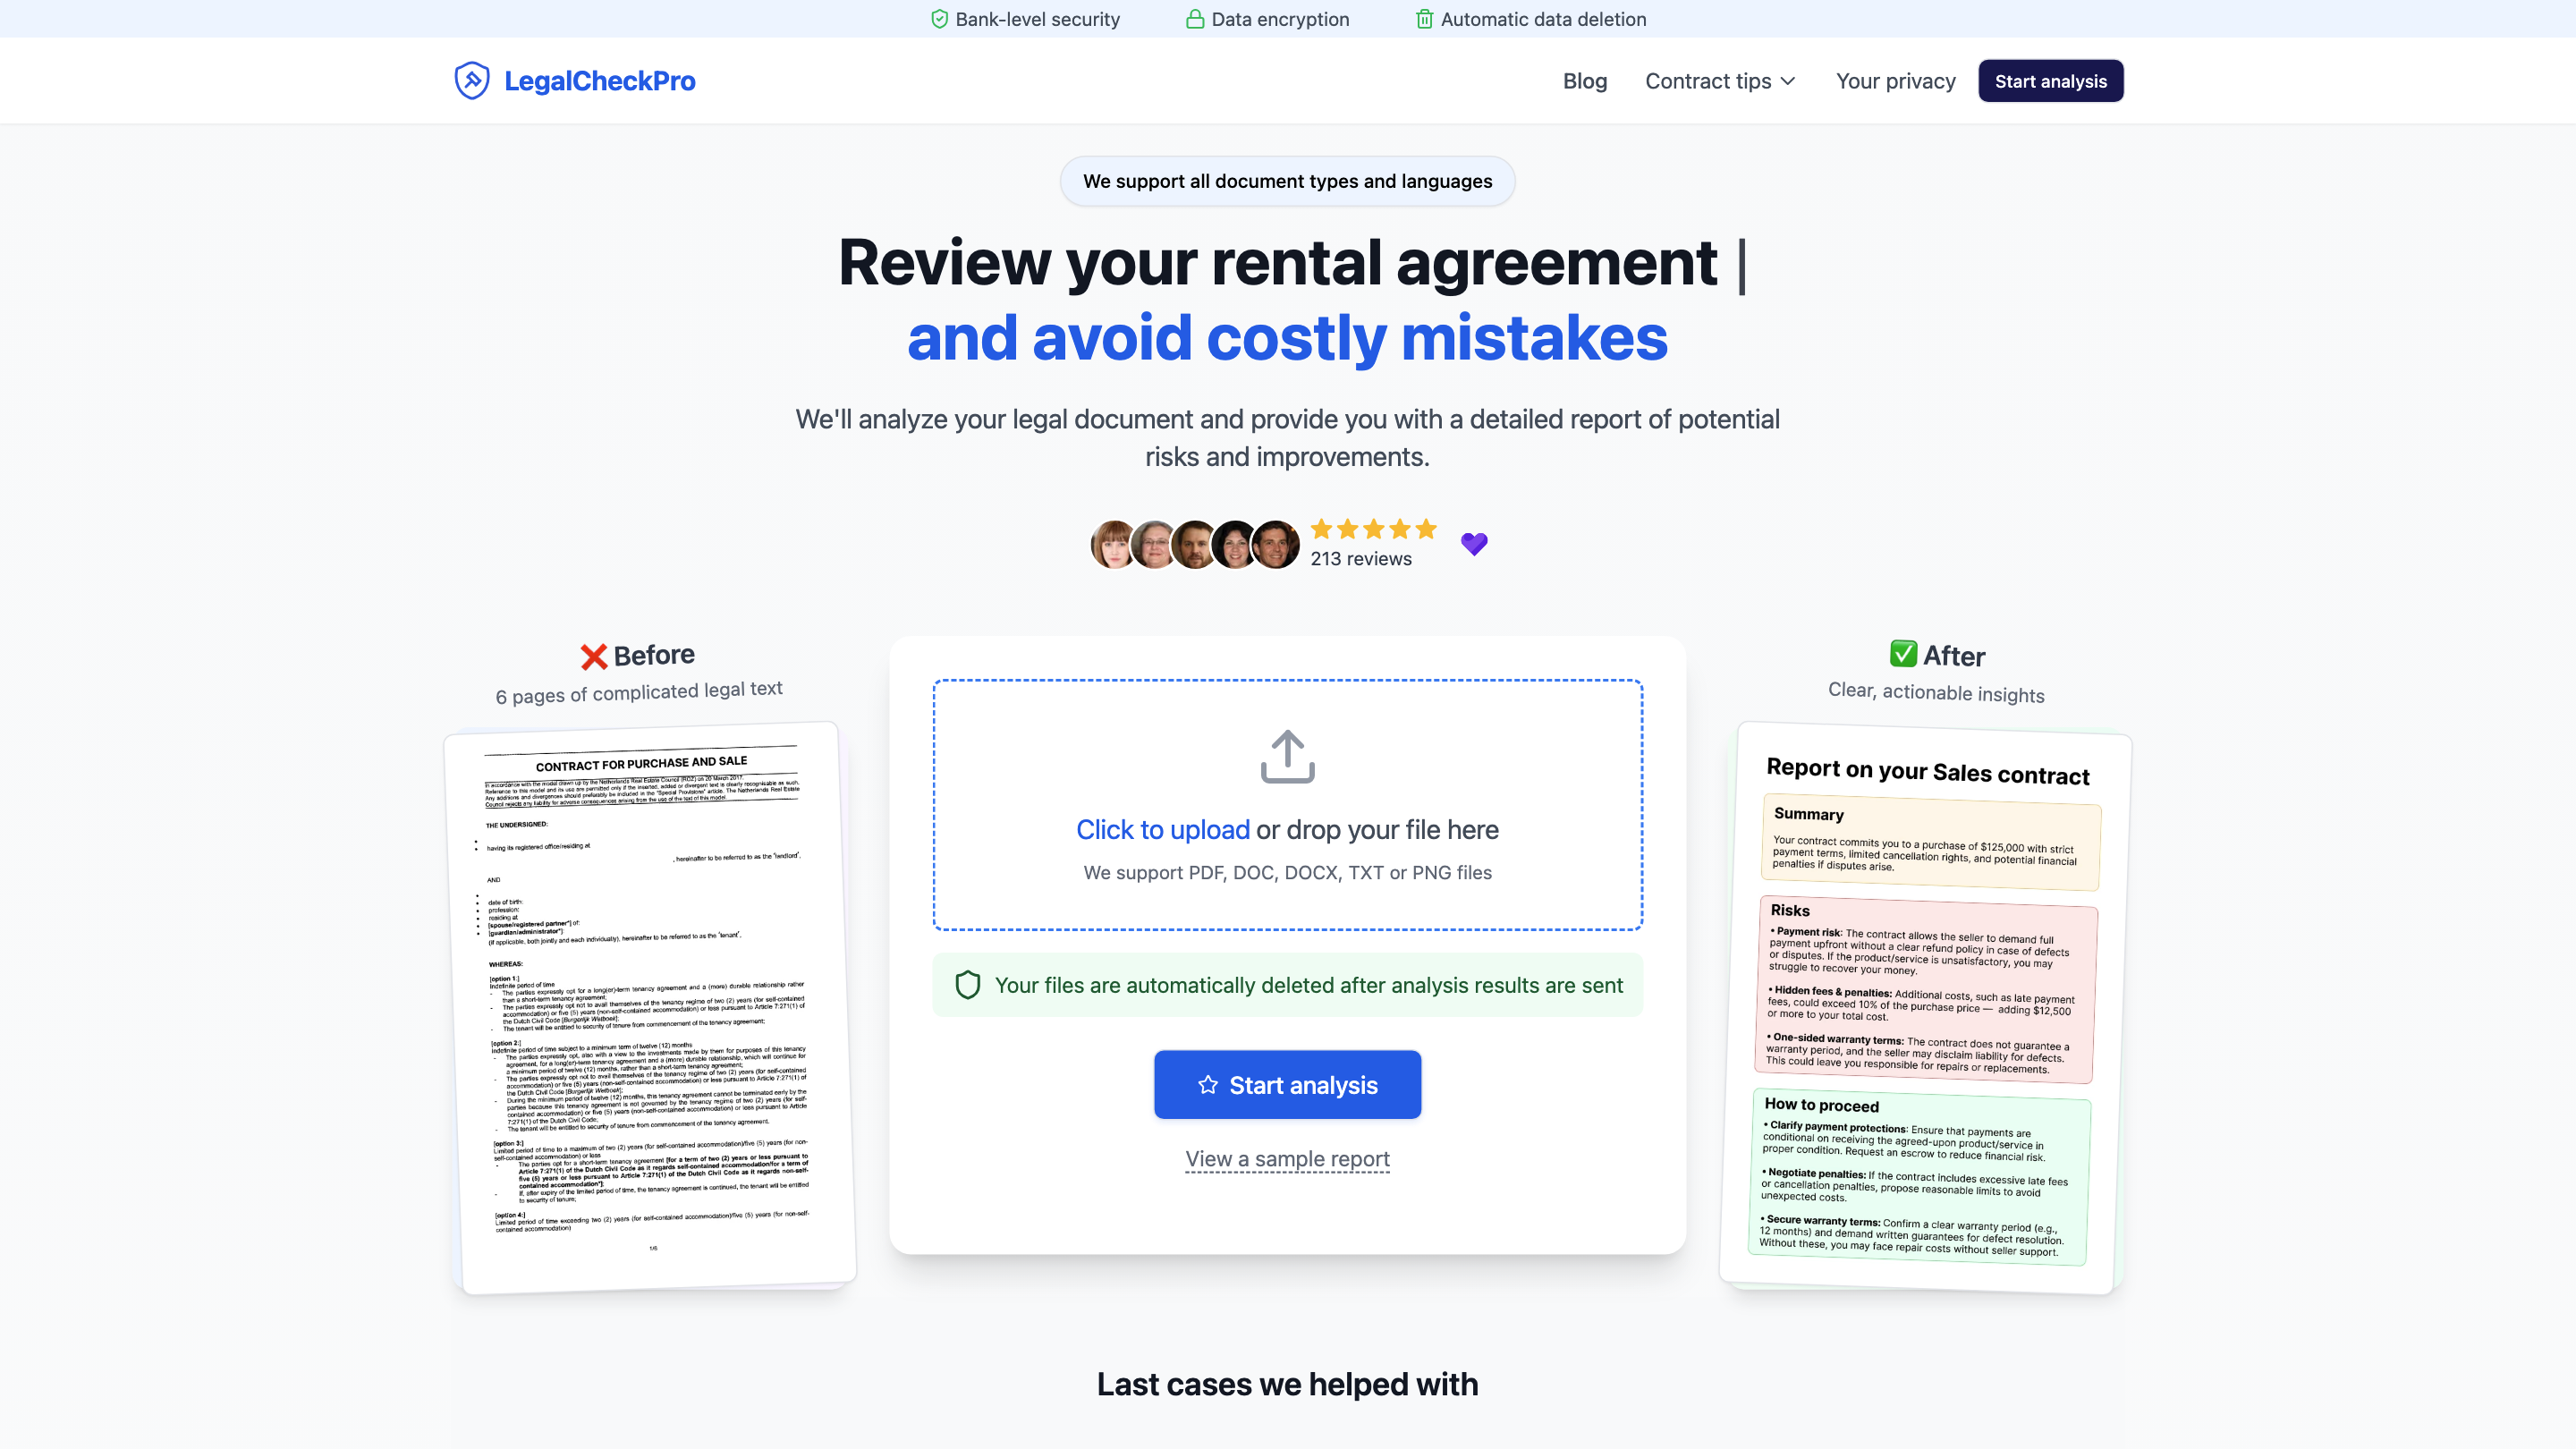Click the purple heart next to reviews
This screenshot has height=1449, width=2576.
[1474, 543]
